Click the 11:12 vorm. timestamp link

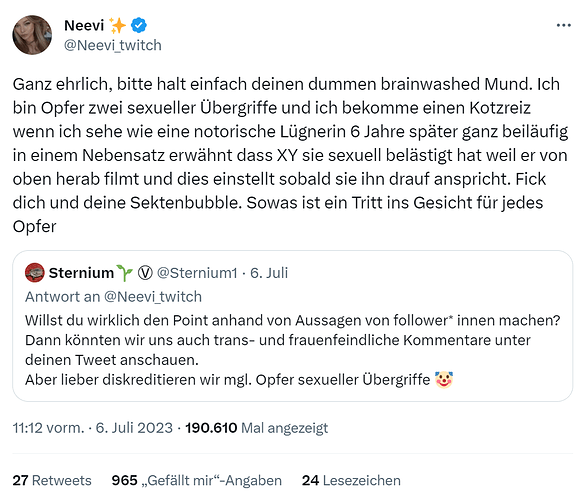coord(48,428)
